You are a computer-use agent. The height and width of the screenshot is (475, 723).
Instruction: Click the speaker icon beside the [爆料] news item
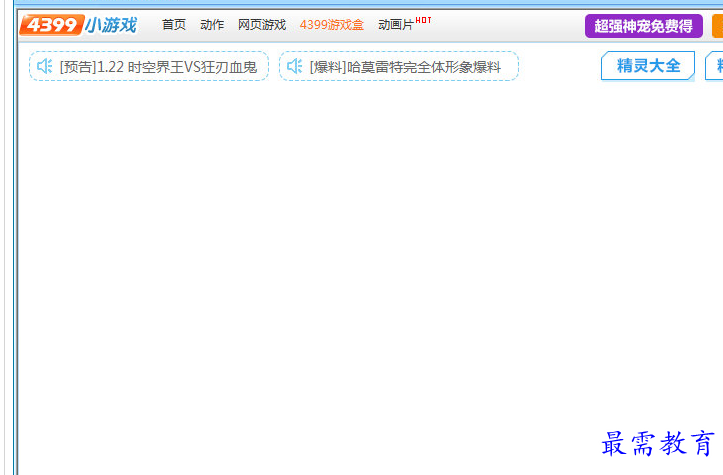(x=295, y=66)
